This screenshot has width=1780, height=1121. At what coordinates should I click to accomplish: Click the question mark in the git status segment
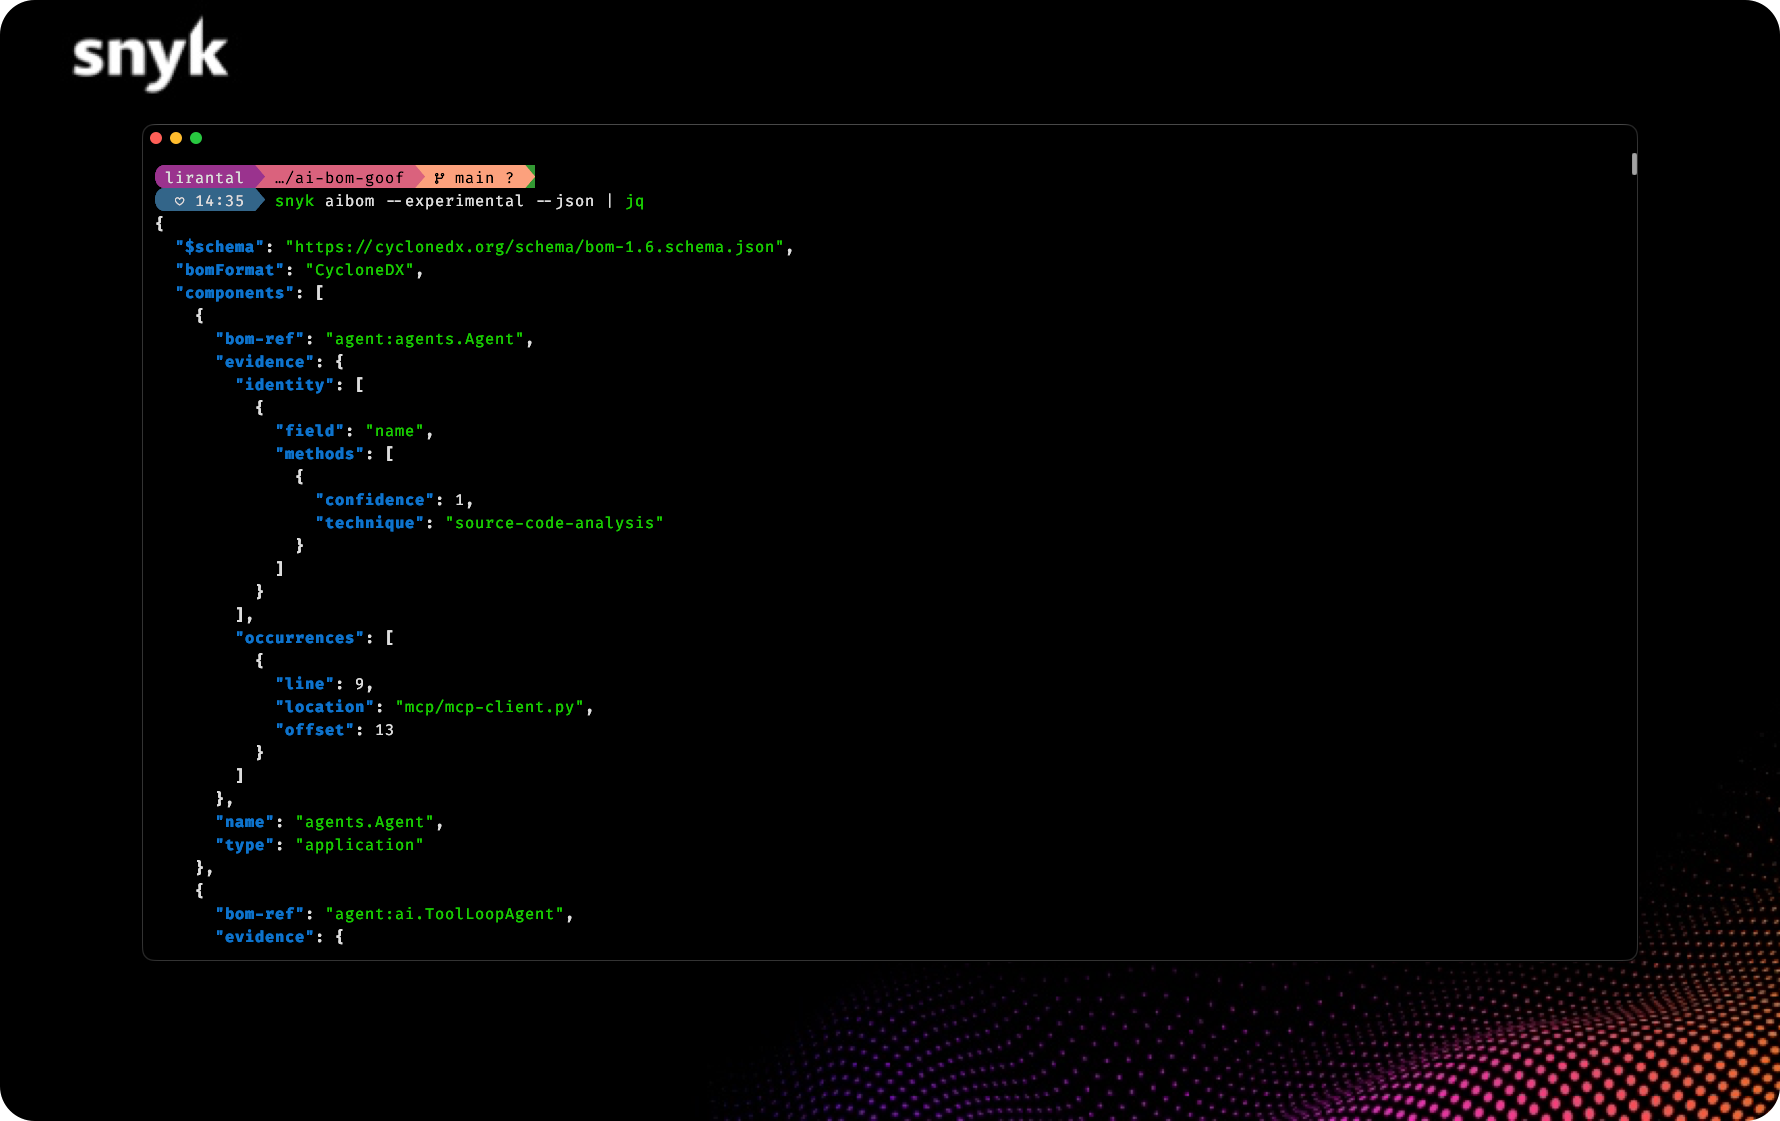point(512,177)
